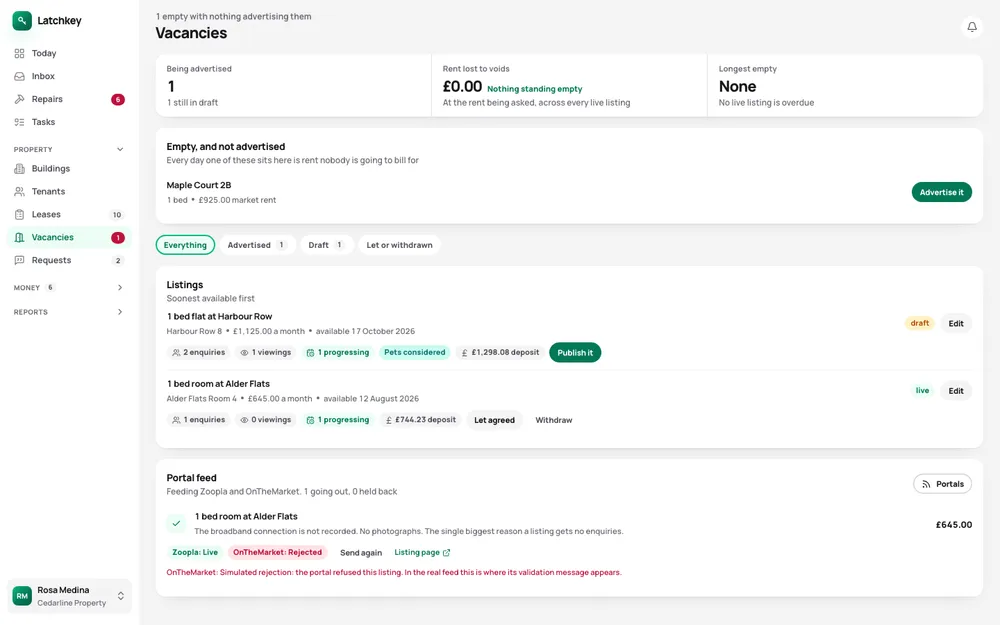The height and width of the screenshot is (625, 1000).
Task: Open the Inbox page
Action: (x=69, y=77)
